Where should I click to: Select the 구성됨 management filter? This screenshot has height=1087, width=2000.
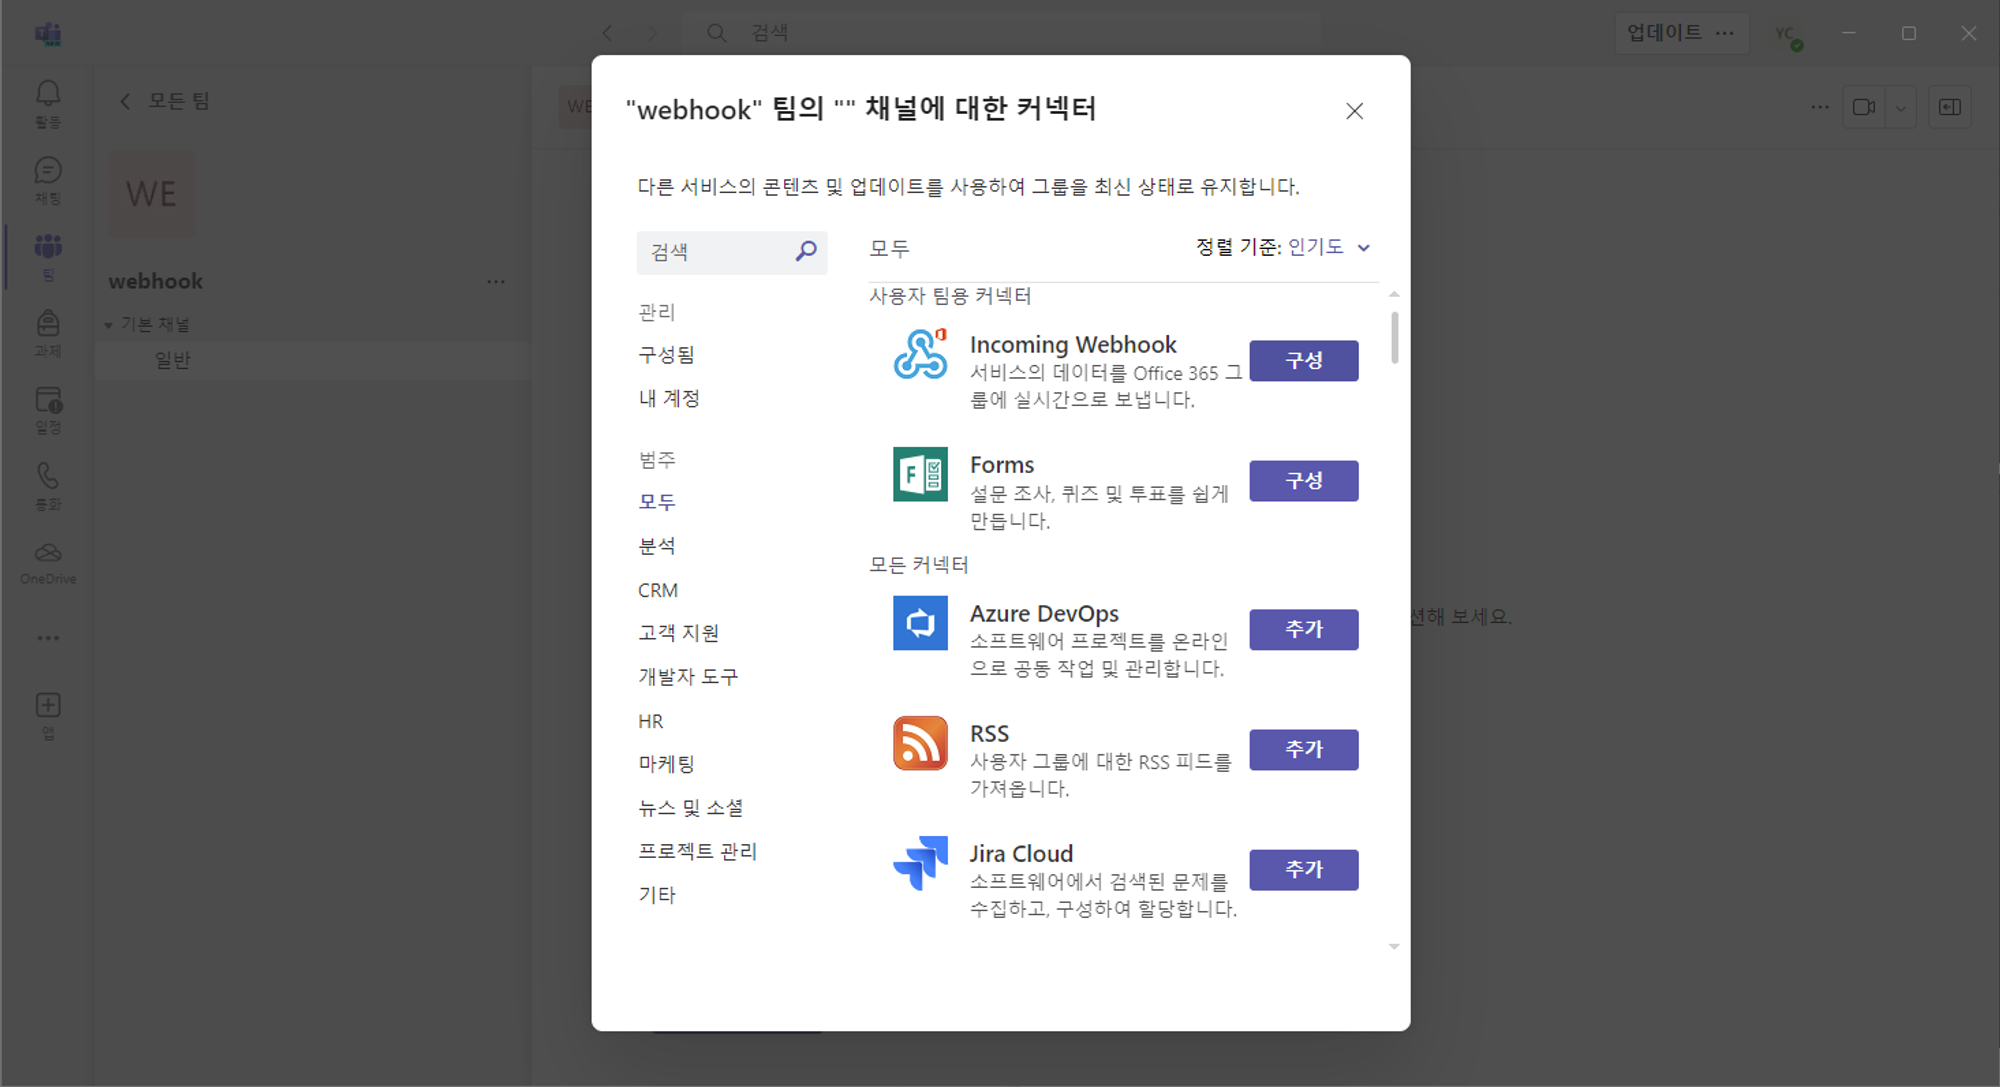click(x=666, y=355)
